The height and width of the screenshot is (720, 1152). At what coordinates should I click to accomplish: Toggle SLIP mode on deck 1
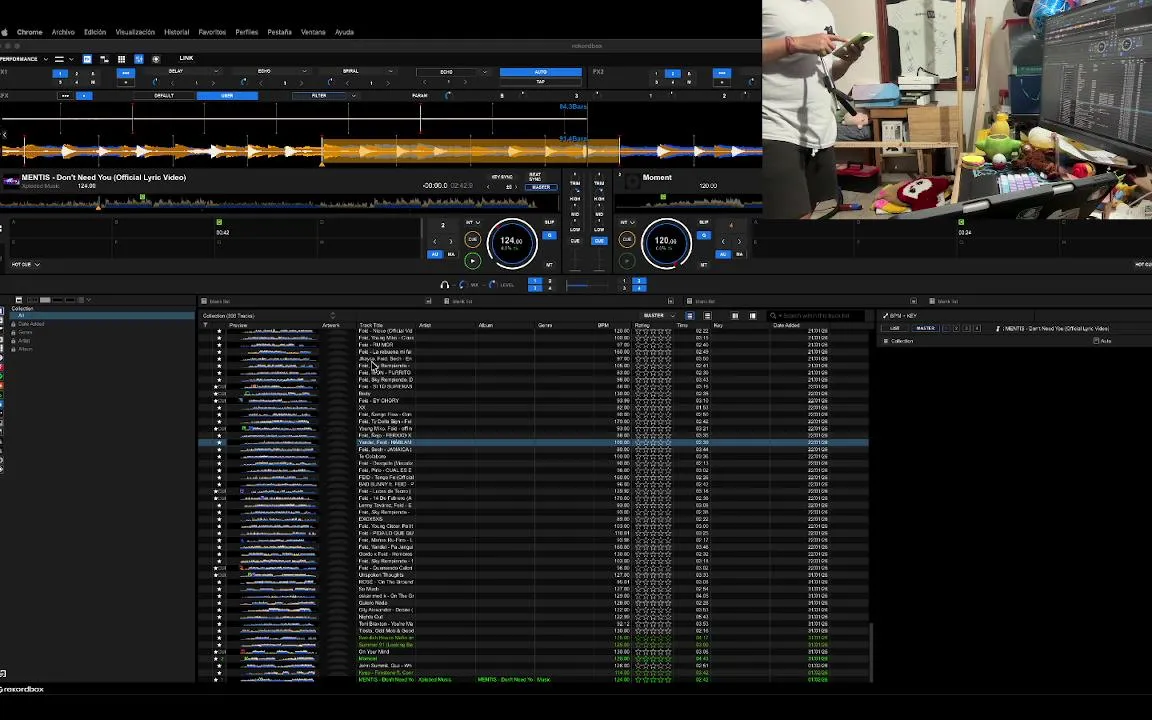pos(549,222)
